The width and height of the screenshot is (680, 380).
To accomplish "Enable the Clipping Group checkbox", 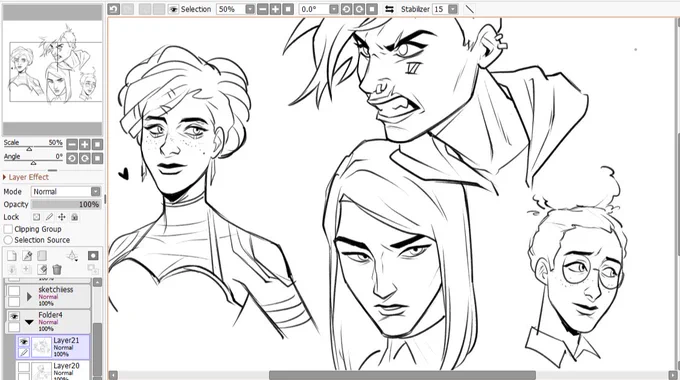I will click(8, 229).
